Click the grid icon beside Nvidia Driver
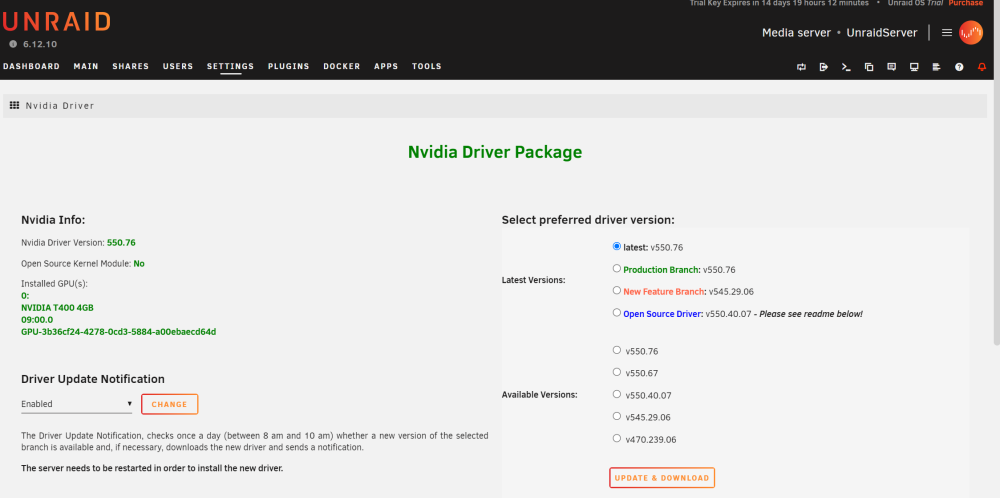The width and height of the screenshot is (1000, 498). pyautogui.click(x=15, y=105)
